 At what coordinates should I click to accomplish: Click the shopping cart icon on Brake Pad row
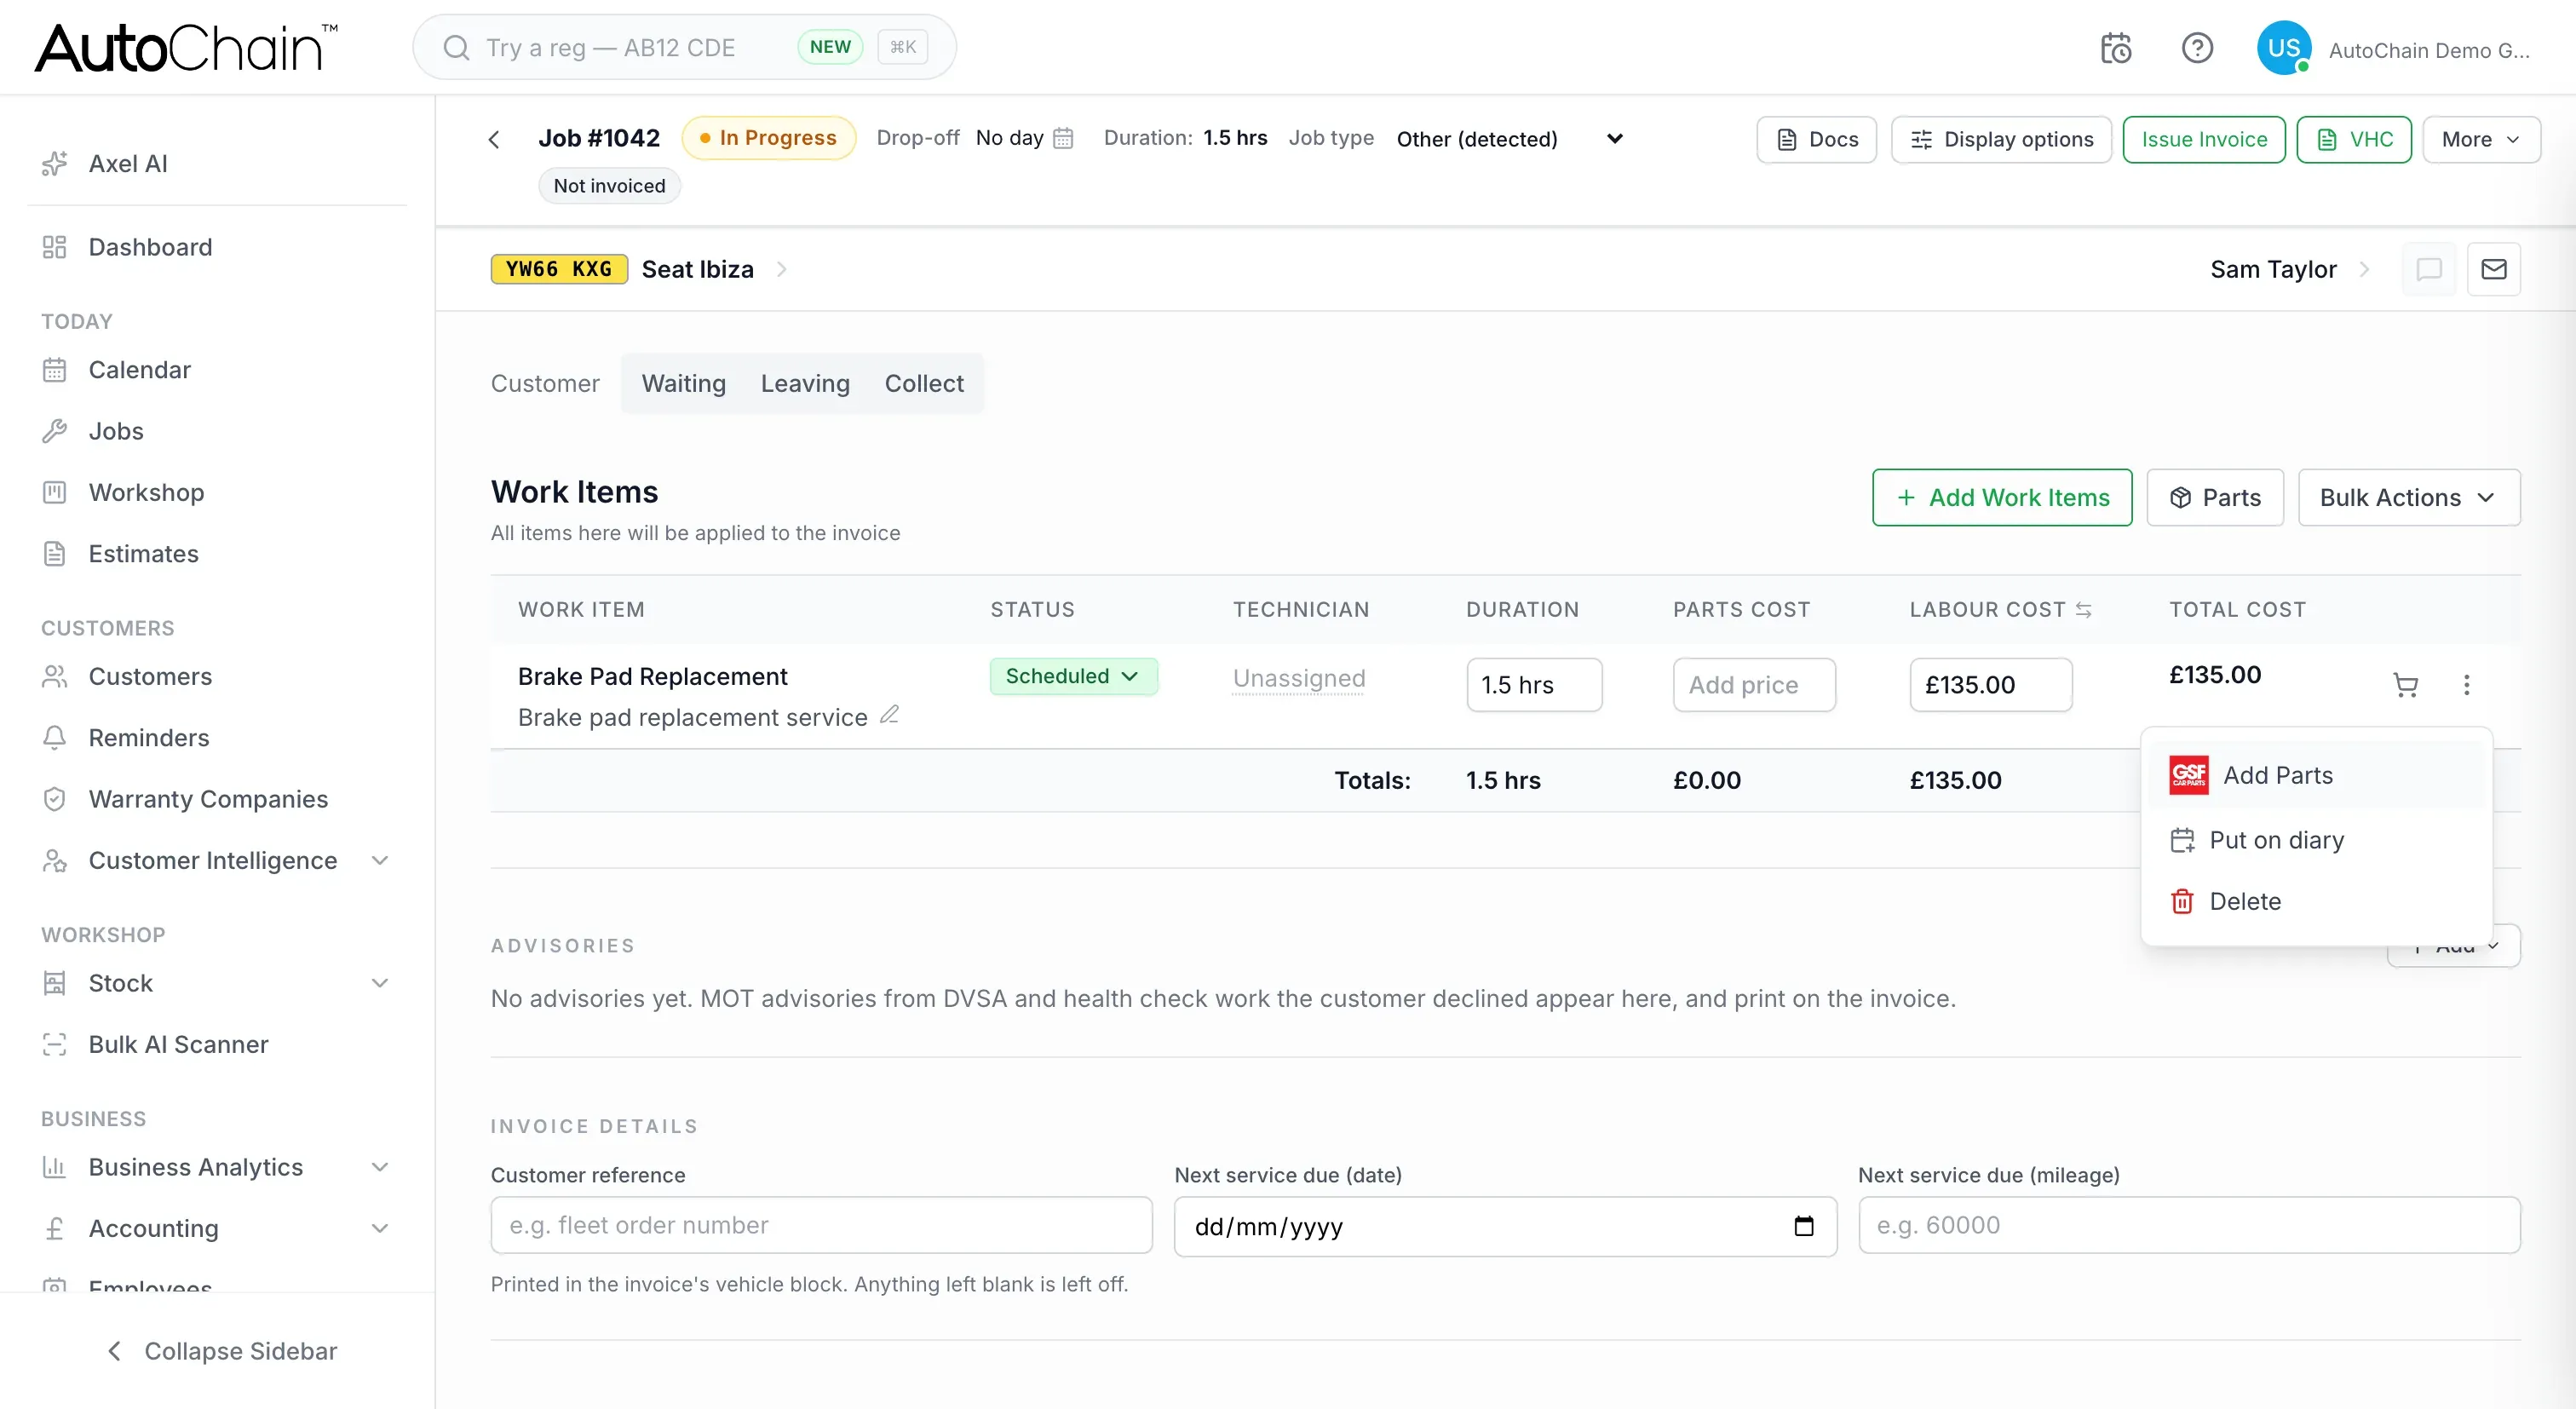pos(2406,685)
